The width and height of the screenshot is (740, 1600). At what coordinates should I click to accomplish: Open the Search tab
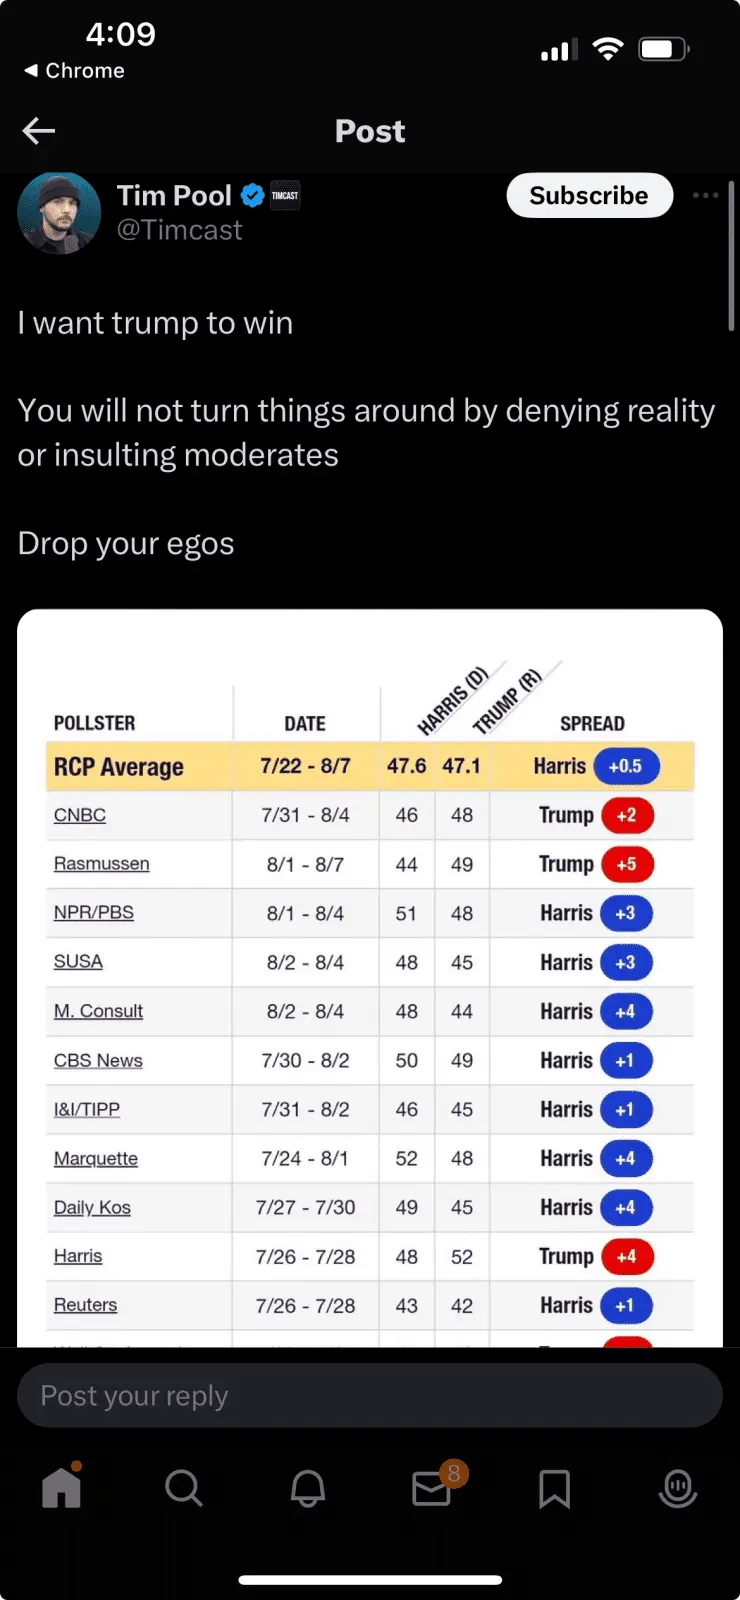click(x=184, y=1488)
